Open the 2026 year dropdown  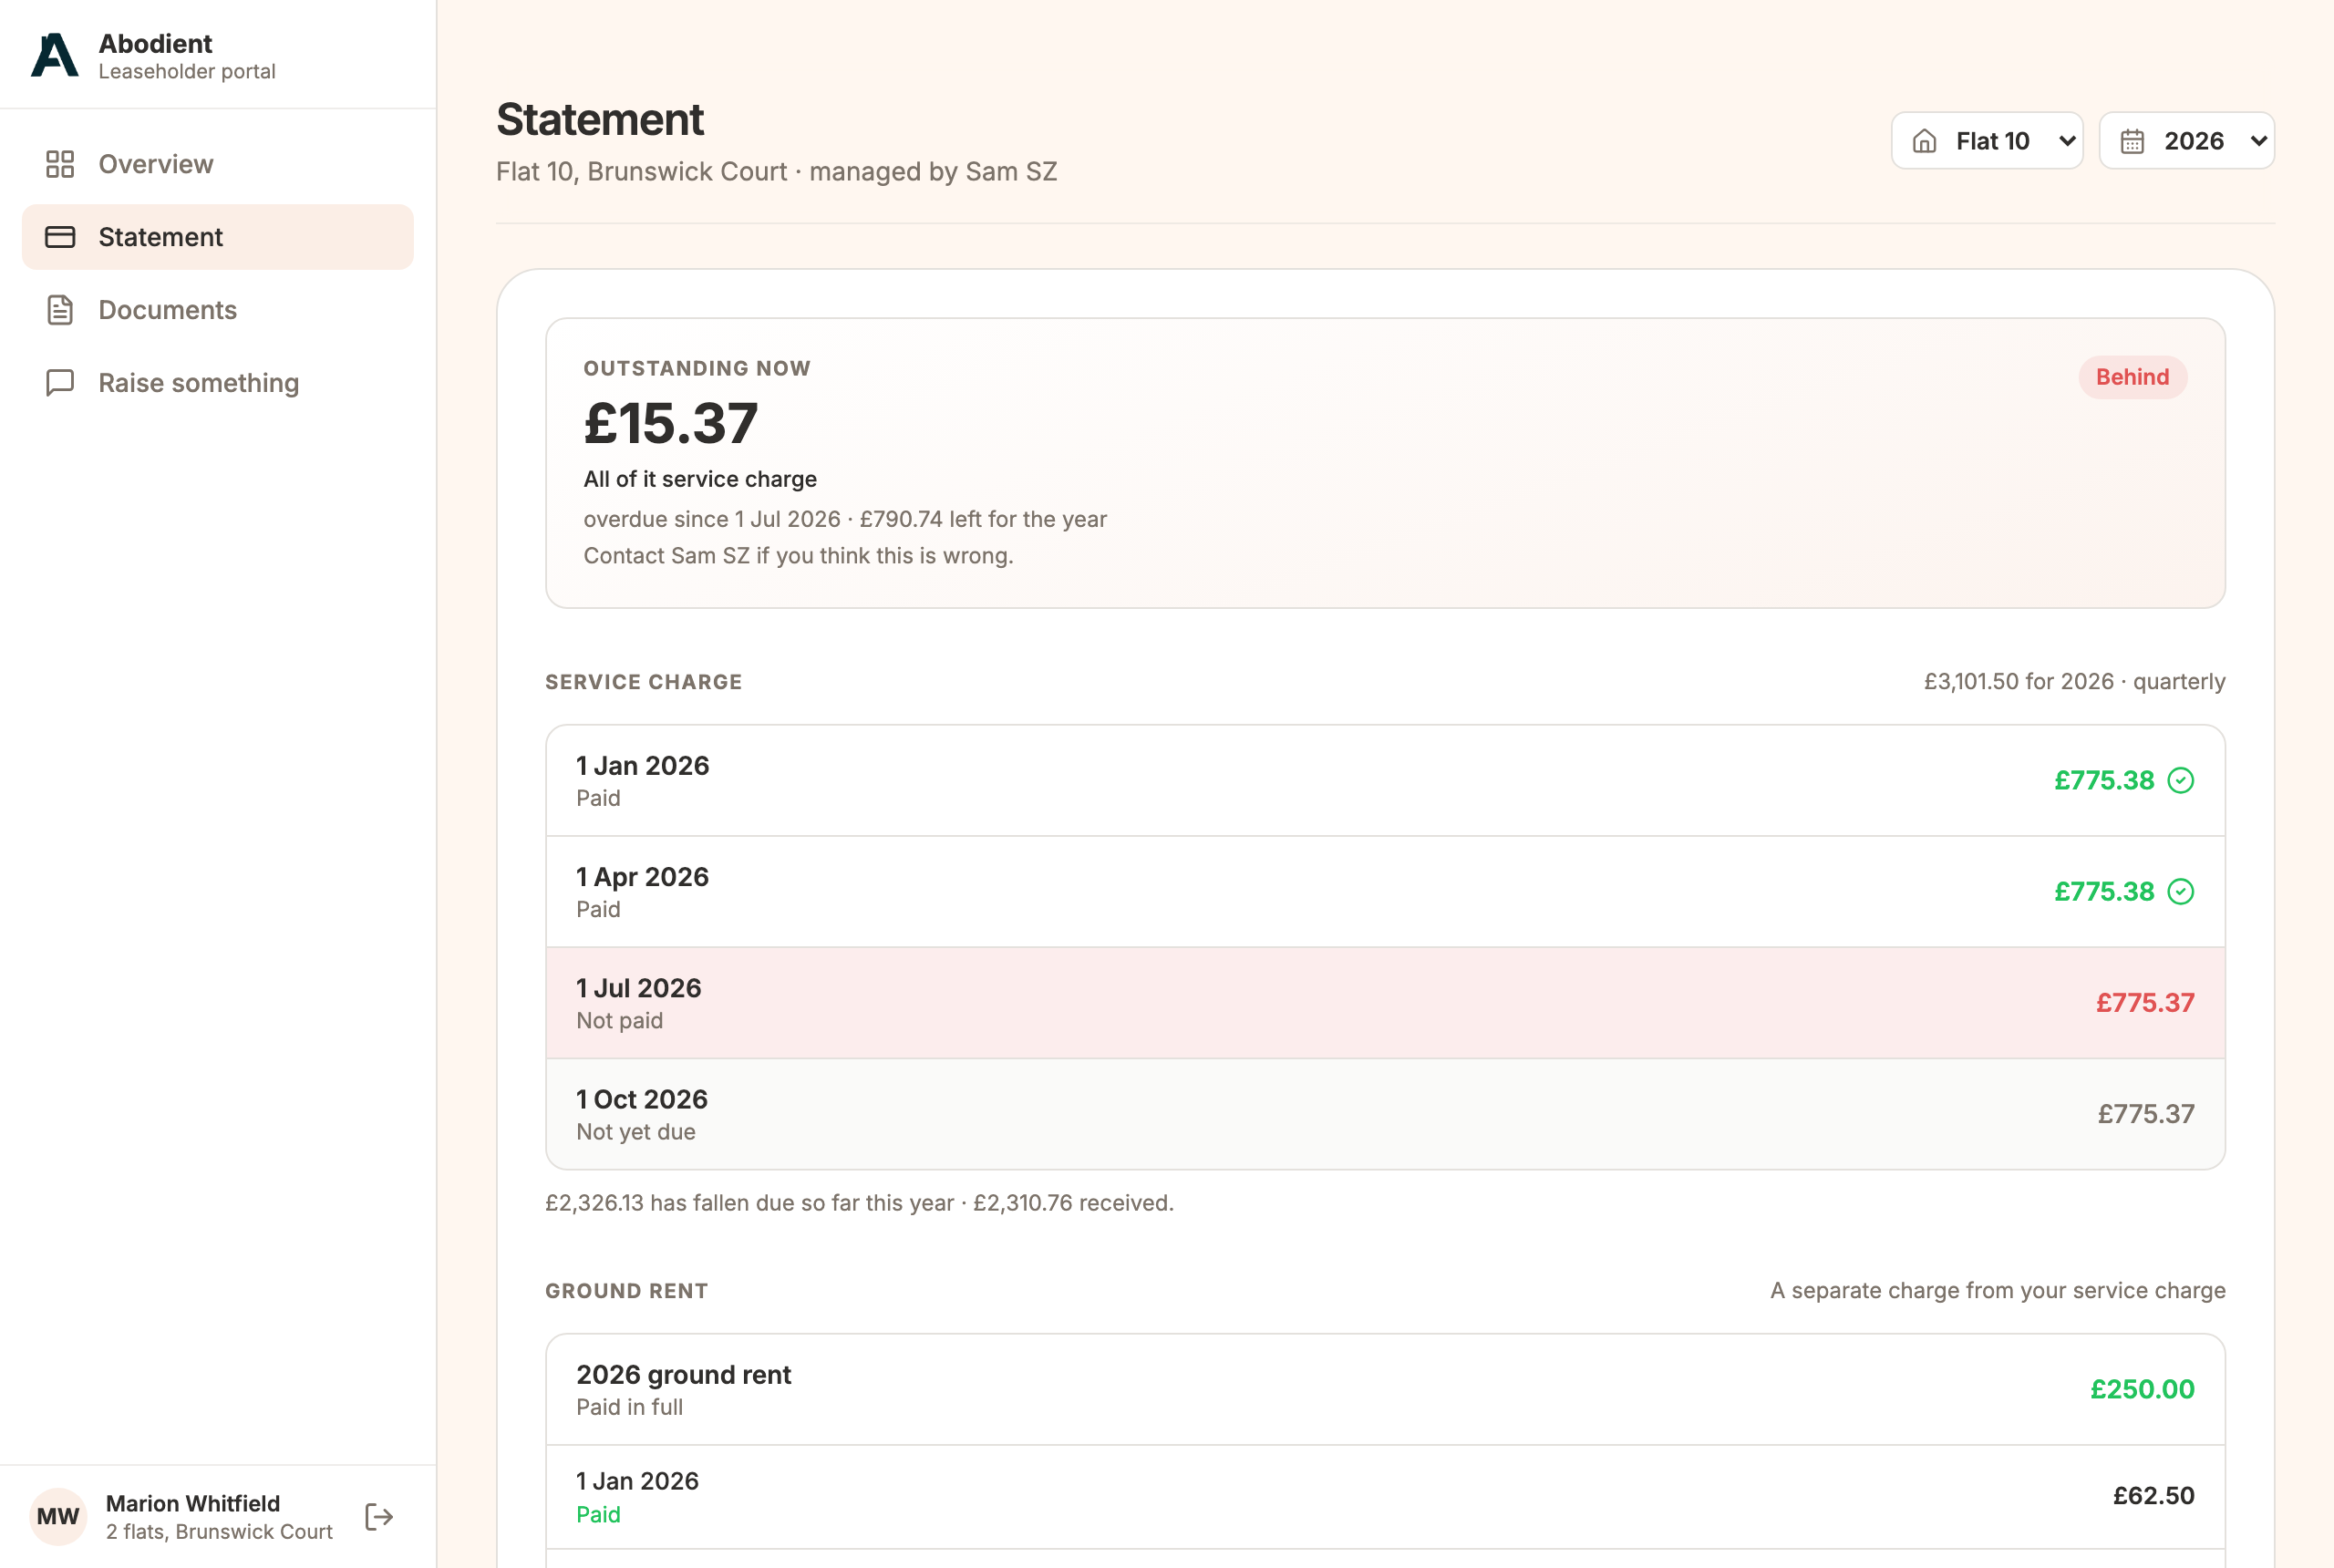(x=2186, y=141)
